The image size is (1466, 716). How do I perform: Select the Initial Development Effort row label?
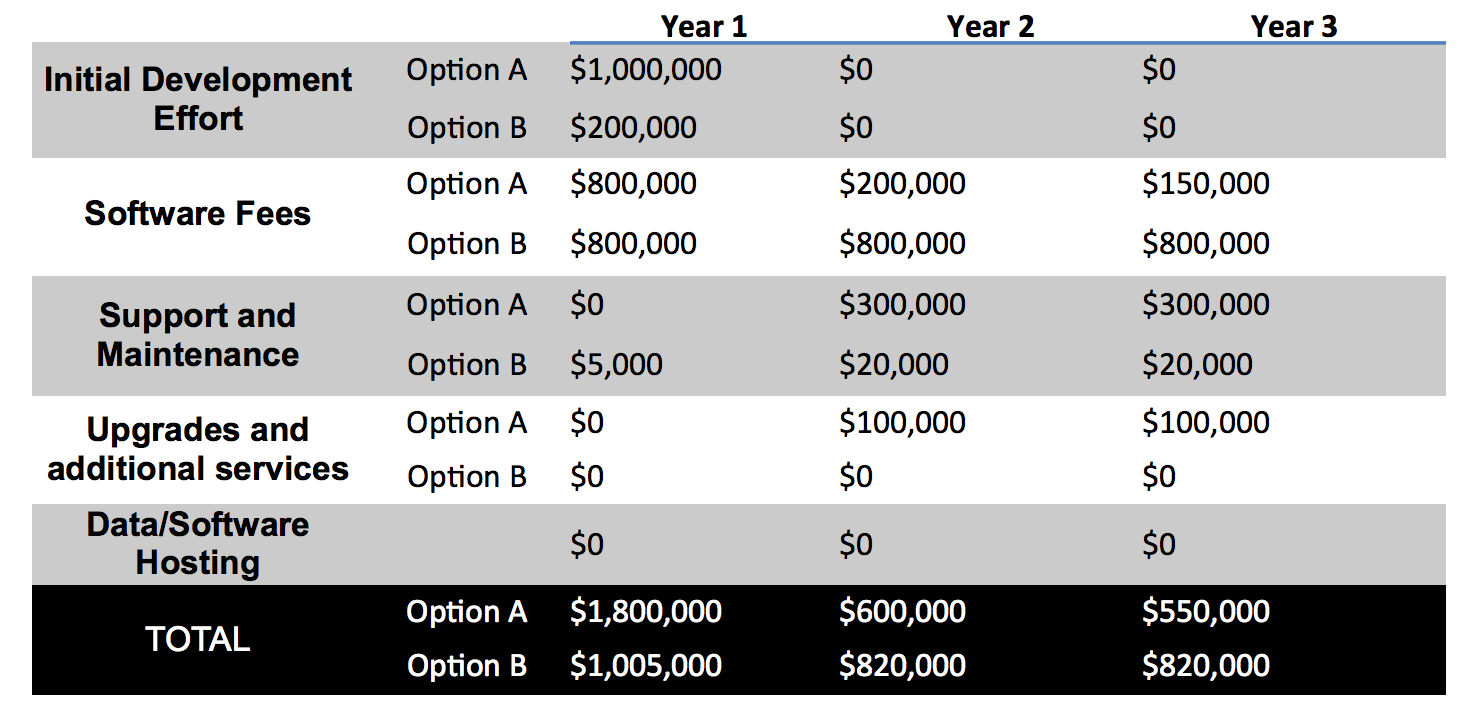pos(198,99)
